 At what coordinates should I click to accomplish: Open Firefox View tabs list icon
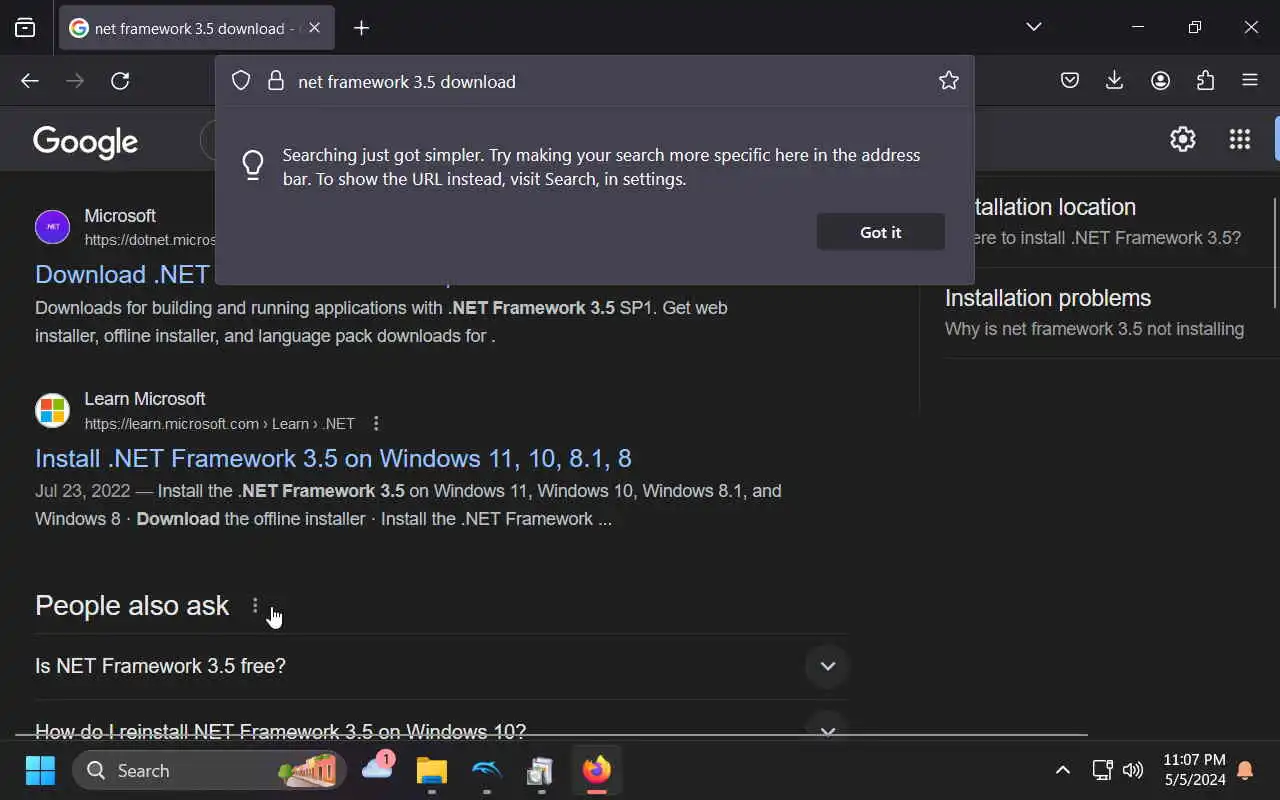click(x=25, y=28)
